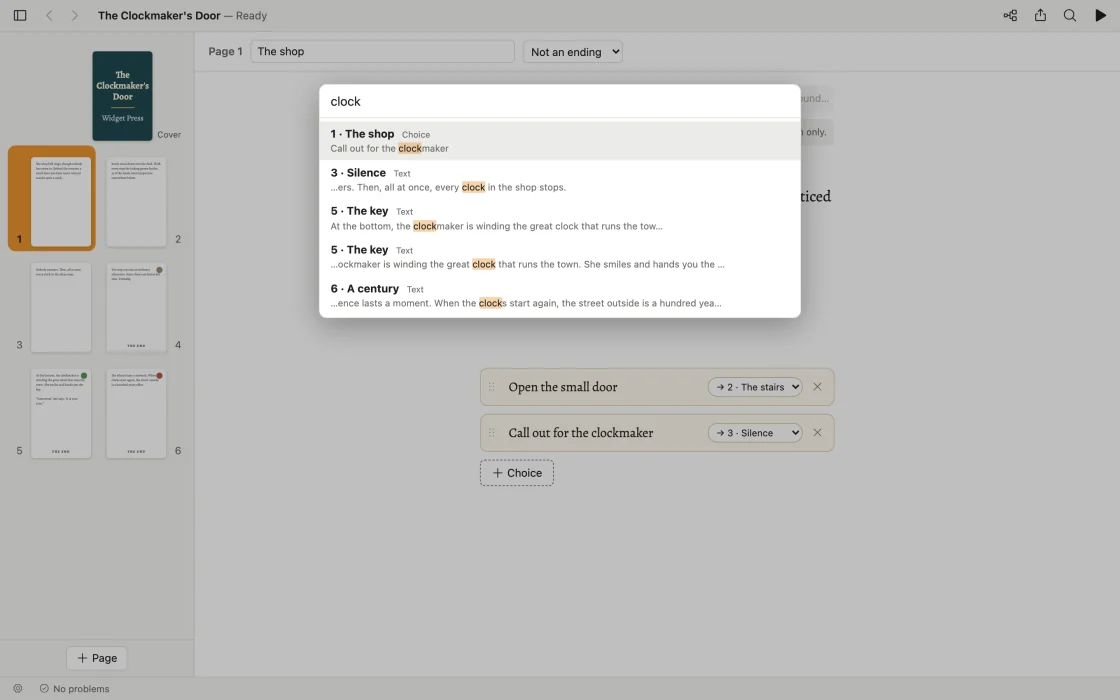Viewport: 1120px width, 700px height.
Task: Click the search field containing clock
Action: click(559, 101)
